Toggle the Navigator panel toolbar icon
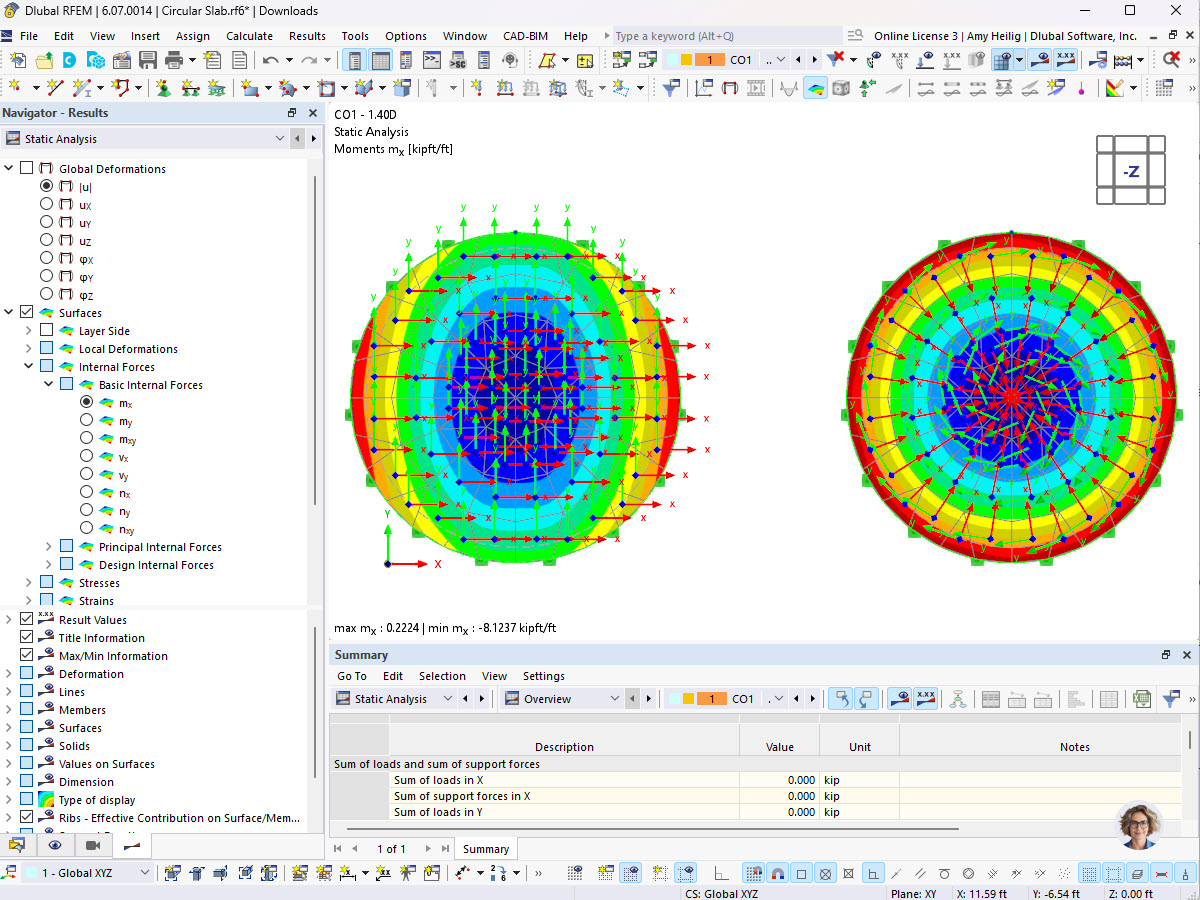This screenshot has width=1200, height=900. point(355,60)
